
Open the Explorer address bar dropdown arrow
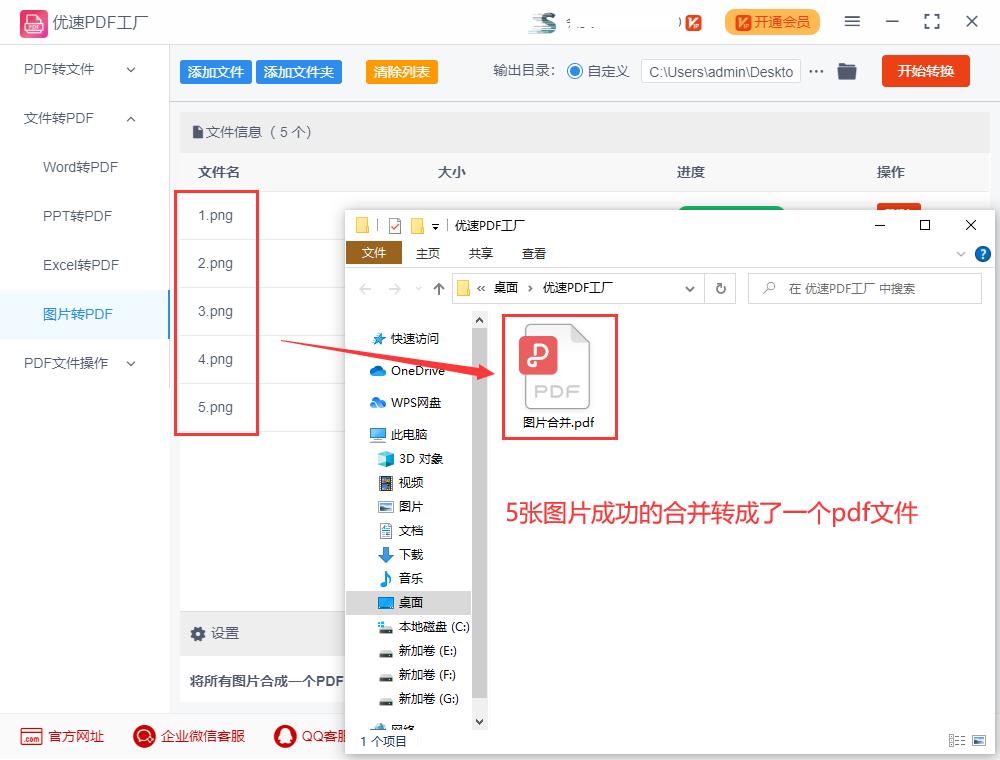click(689, 287)
